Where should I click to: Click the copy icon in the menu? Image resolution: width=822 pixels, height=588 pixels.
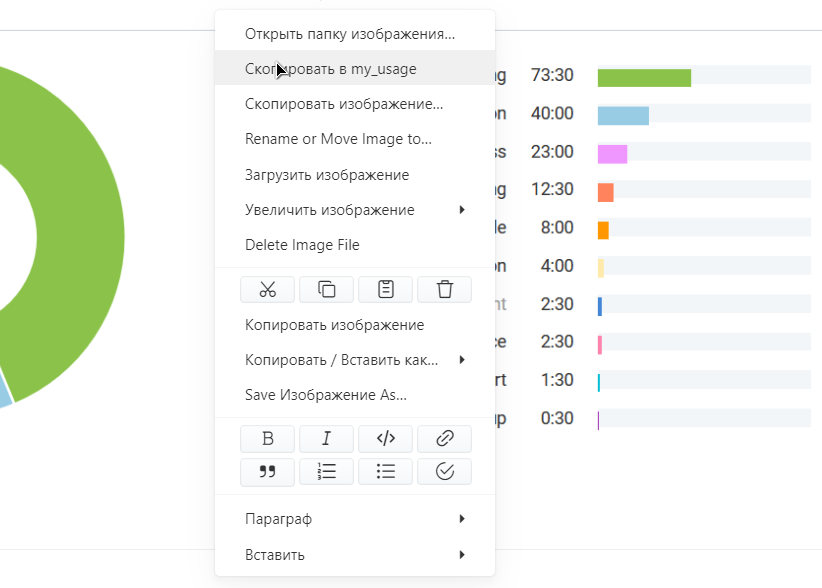[326, 290]
